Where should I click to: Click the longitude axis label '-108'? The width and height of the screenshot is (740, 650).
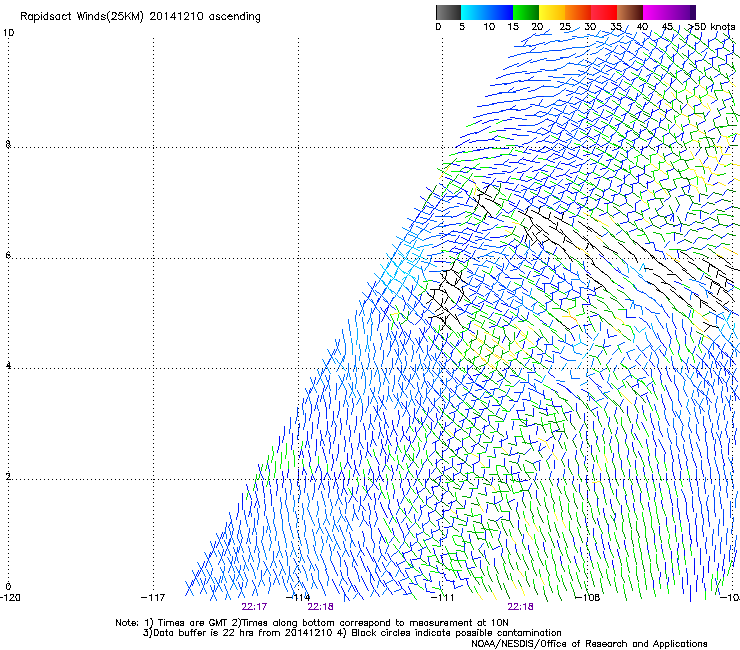[x=587, y=598]
